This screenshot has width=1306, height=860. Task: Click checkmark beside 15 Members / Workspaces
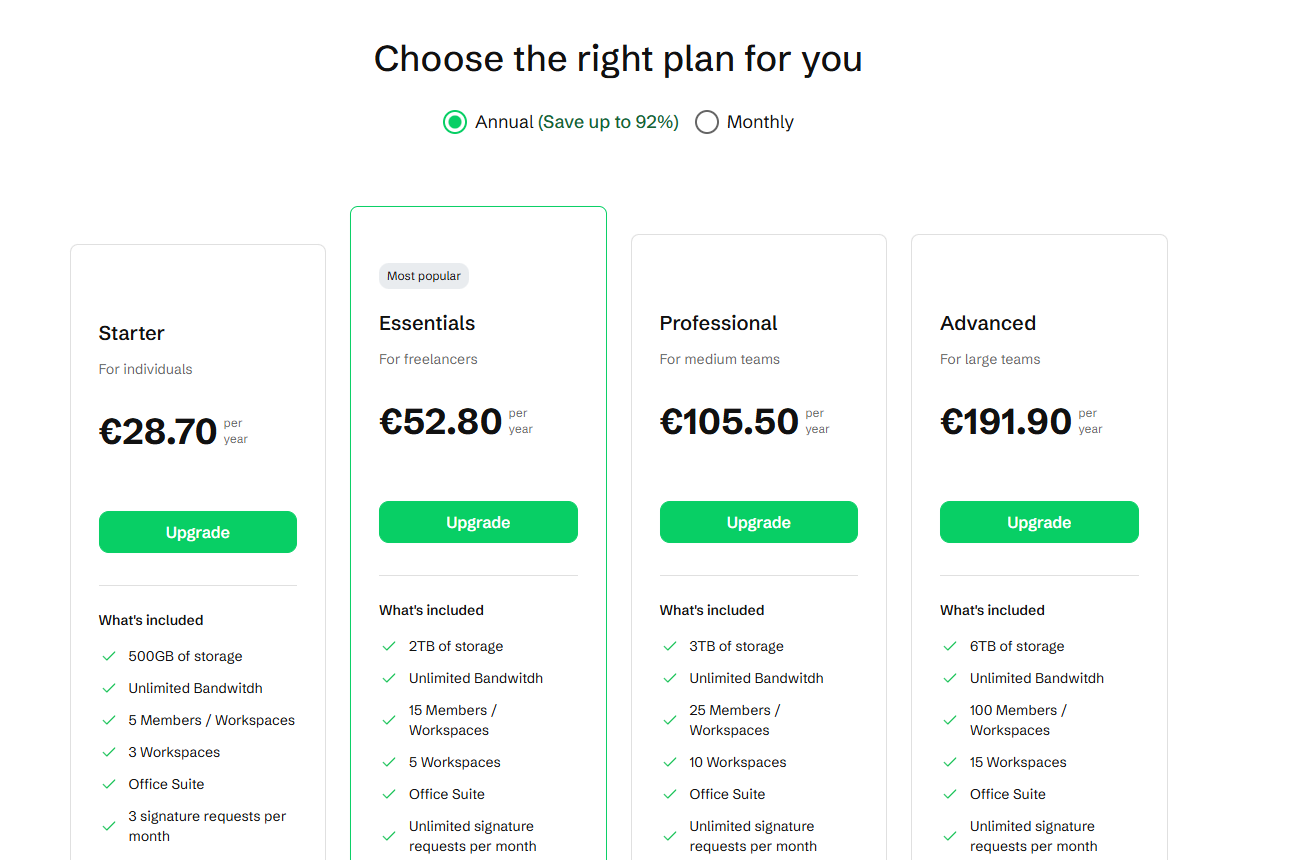[389, 720]
